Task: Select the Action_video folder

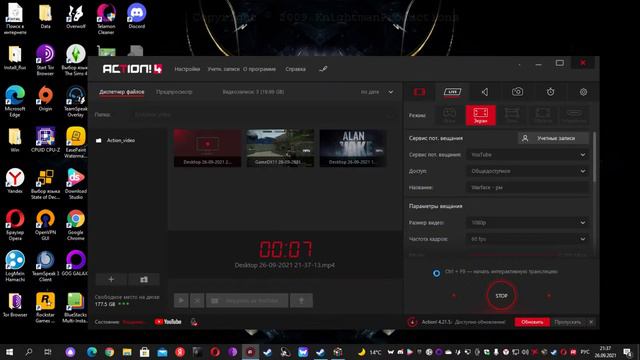Action: coord(116,140)
